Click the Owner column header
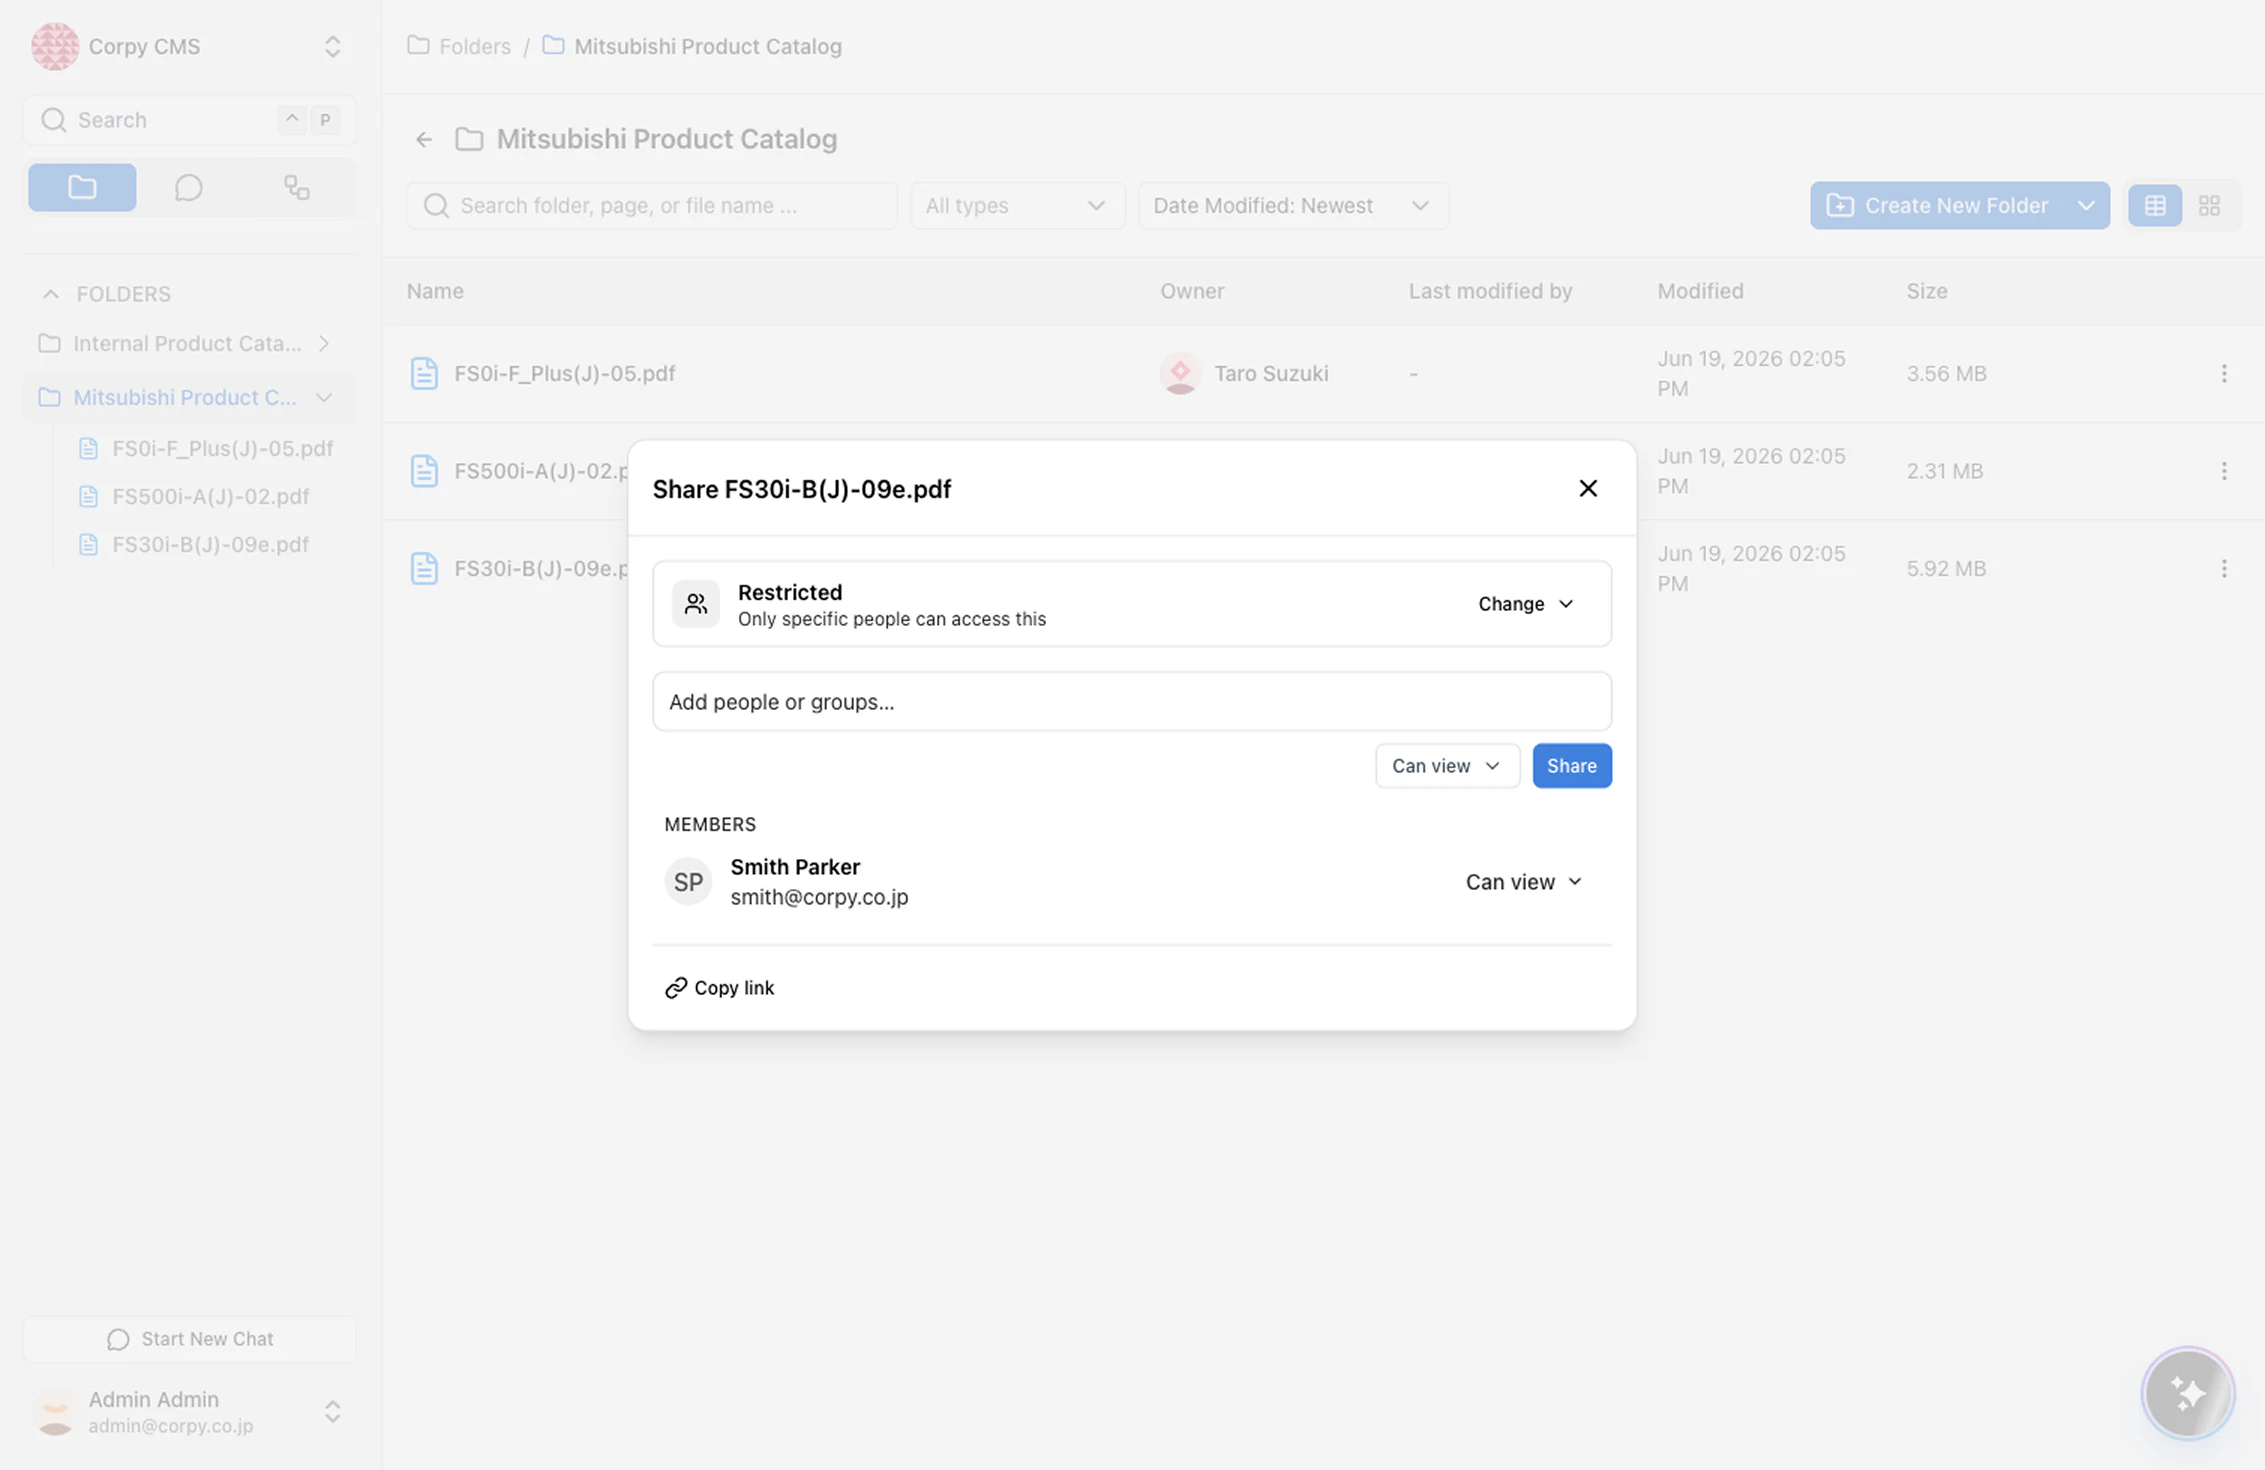This screenshot has width=2265, height=1470. pos(1192,291)
